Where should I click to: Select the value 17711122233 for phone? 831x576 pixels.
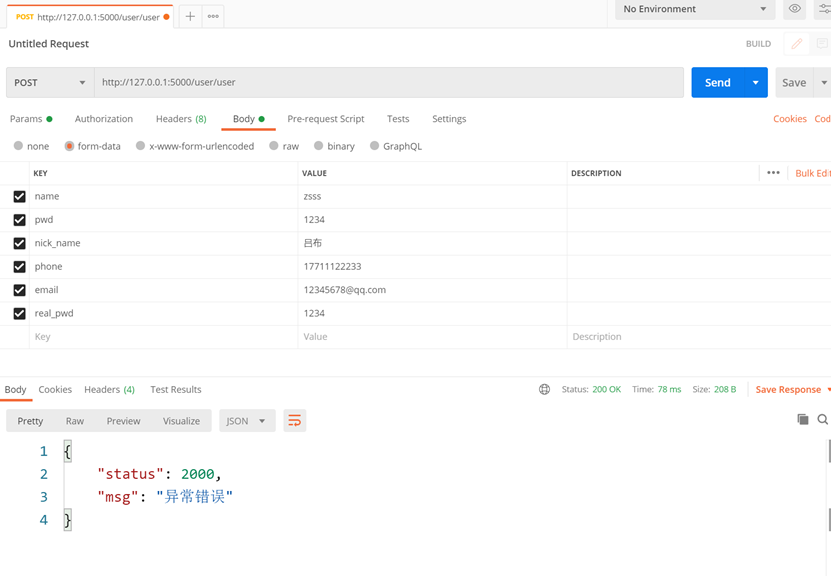[x=332, y=267]
